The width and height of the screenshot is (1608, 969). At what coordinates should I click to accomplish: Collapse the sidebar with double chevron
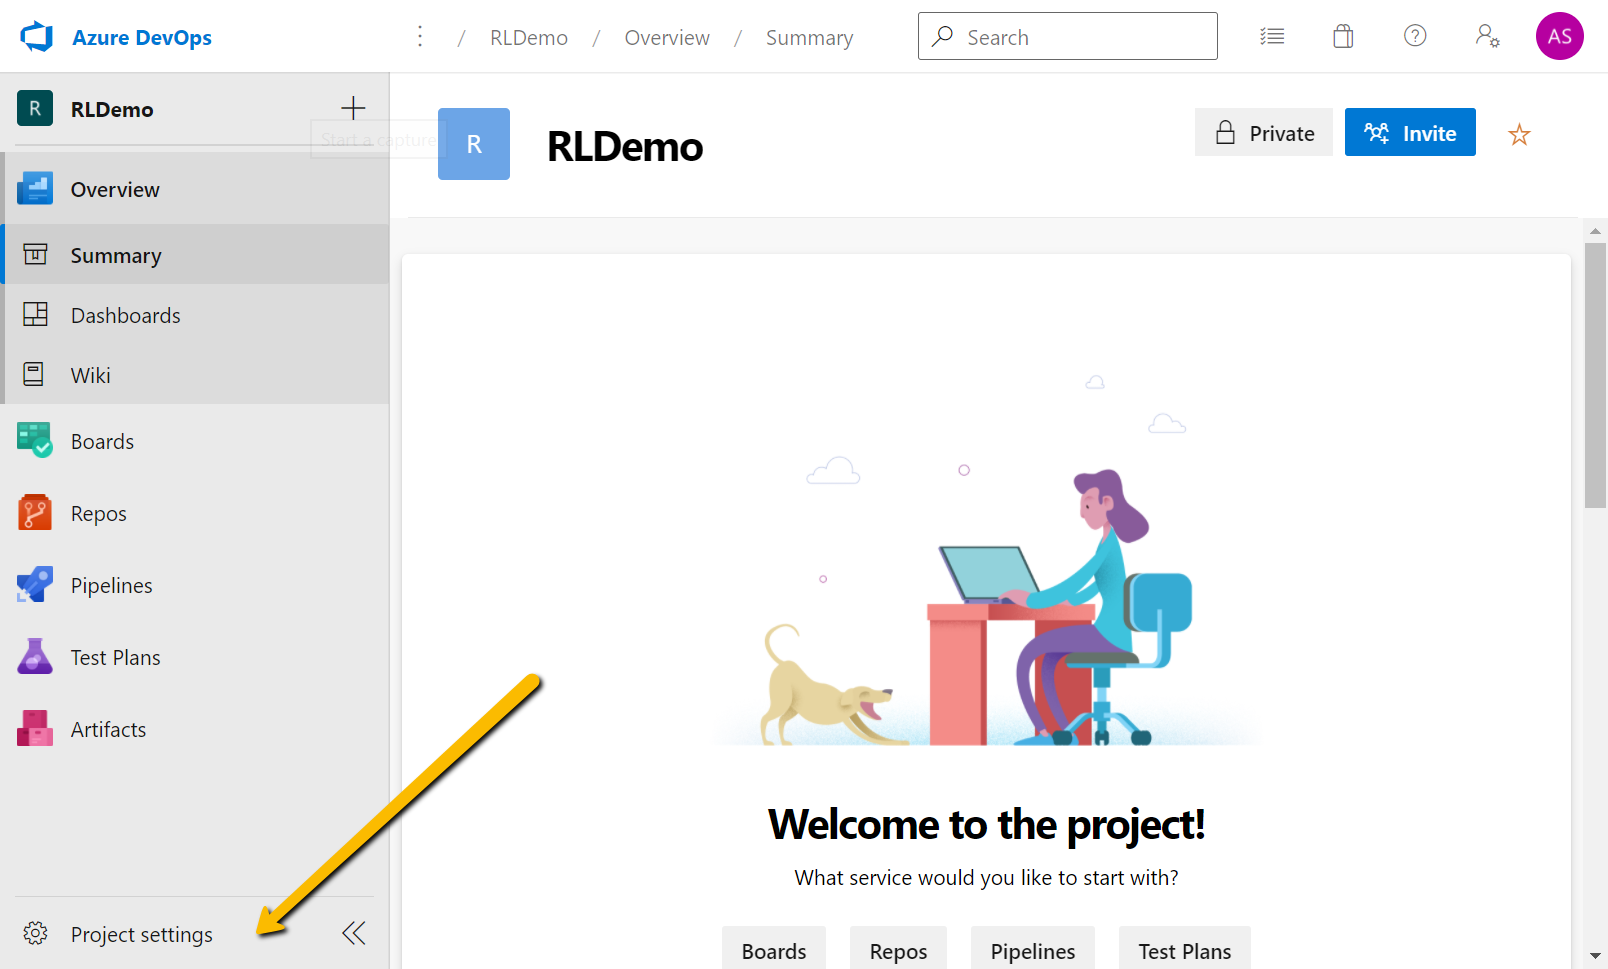coord(354,933)
